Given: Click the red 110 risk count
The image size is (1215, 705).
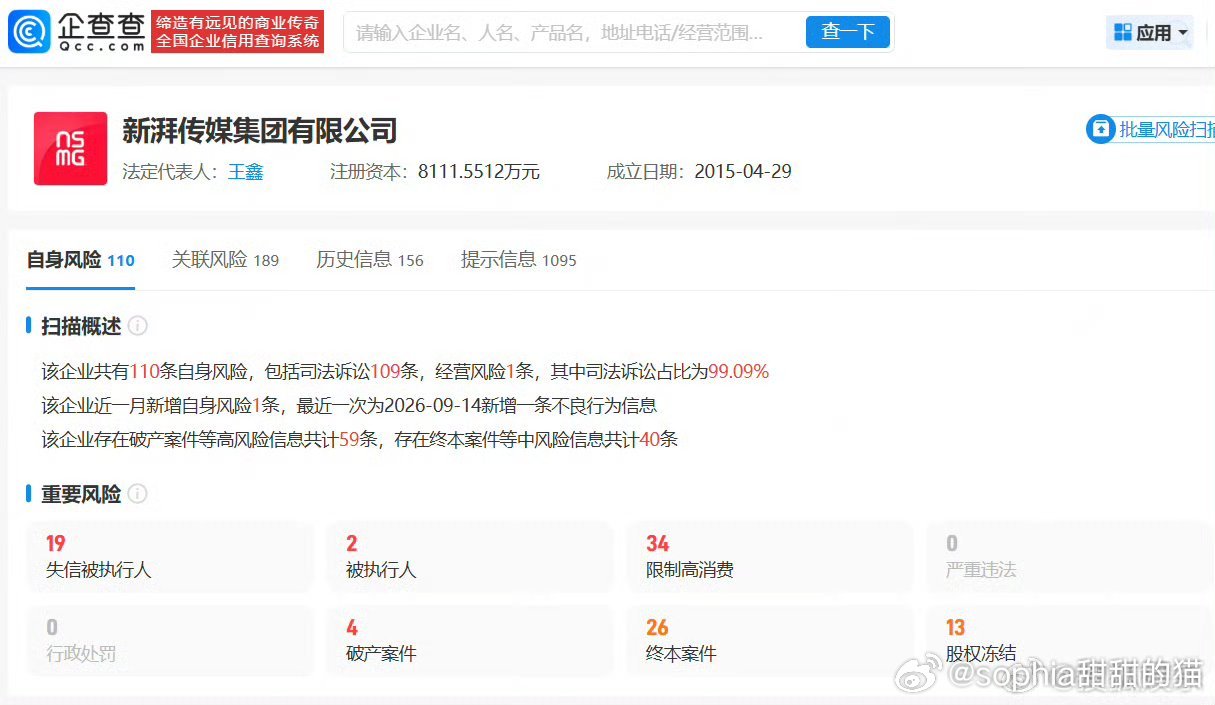Looking at the screenshot, I should pos(144,372).
